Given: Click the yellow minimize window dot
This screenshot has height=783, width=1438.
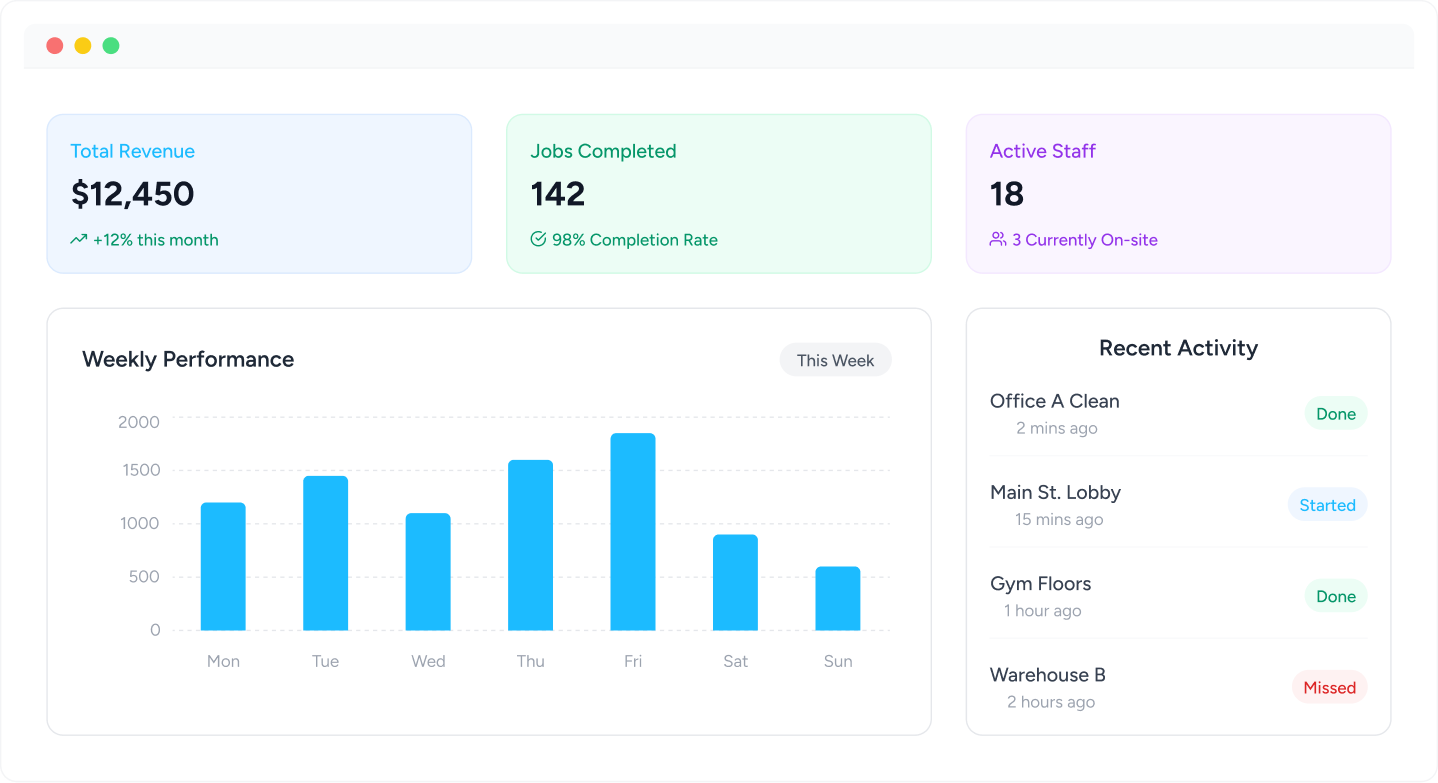Looking at the screenshot, I should click(x=83, y=46).
